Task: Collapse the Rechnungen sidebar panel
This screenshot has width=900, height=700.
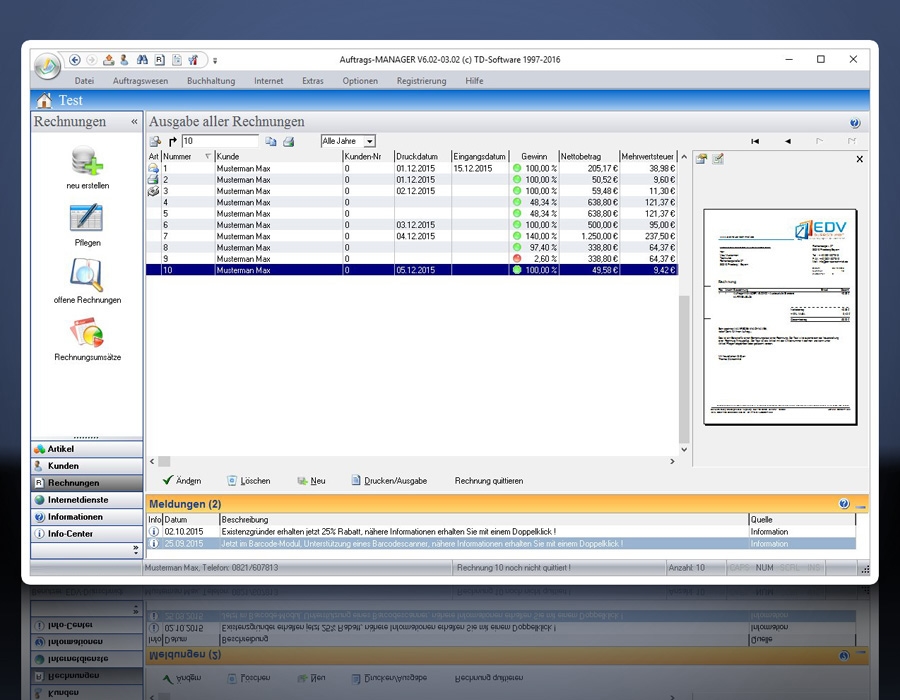Action: coord(135,122)
